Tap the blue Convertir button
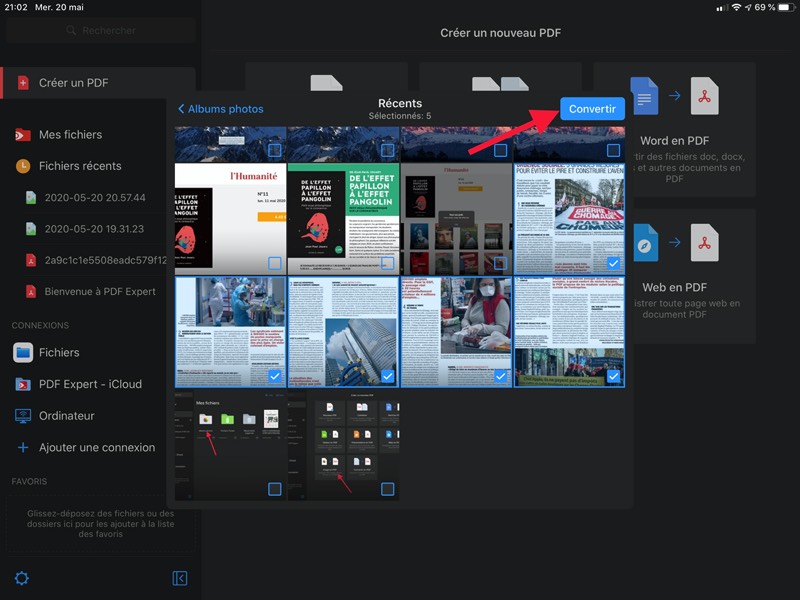800x600 pixels. point(592,108)
